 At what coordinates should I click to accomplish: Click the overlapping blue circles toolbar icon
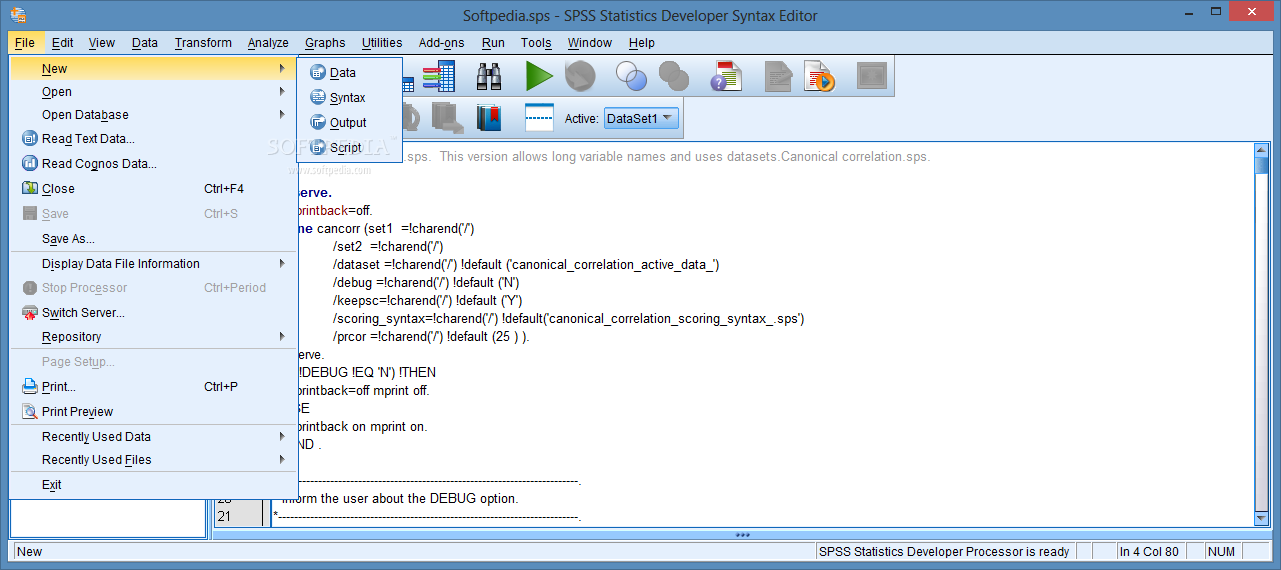click(631, 76)
